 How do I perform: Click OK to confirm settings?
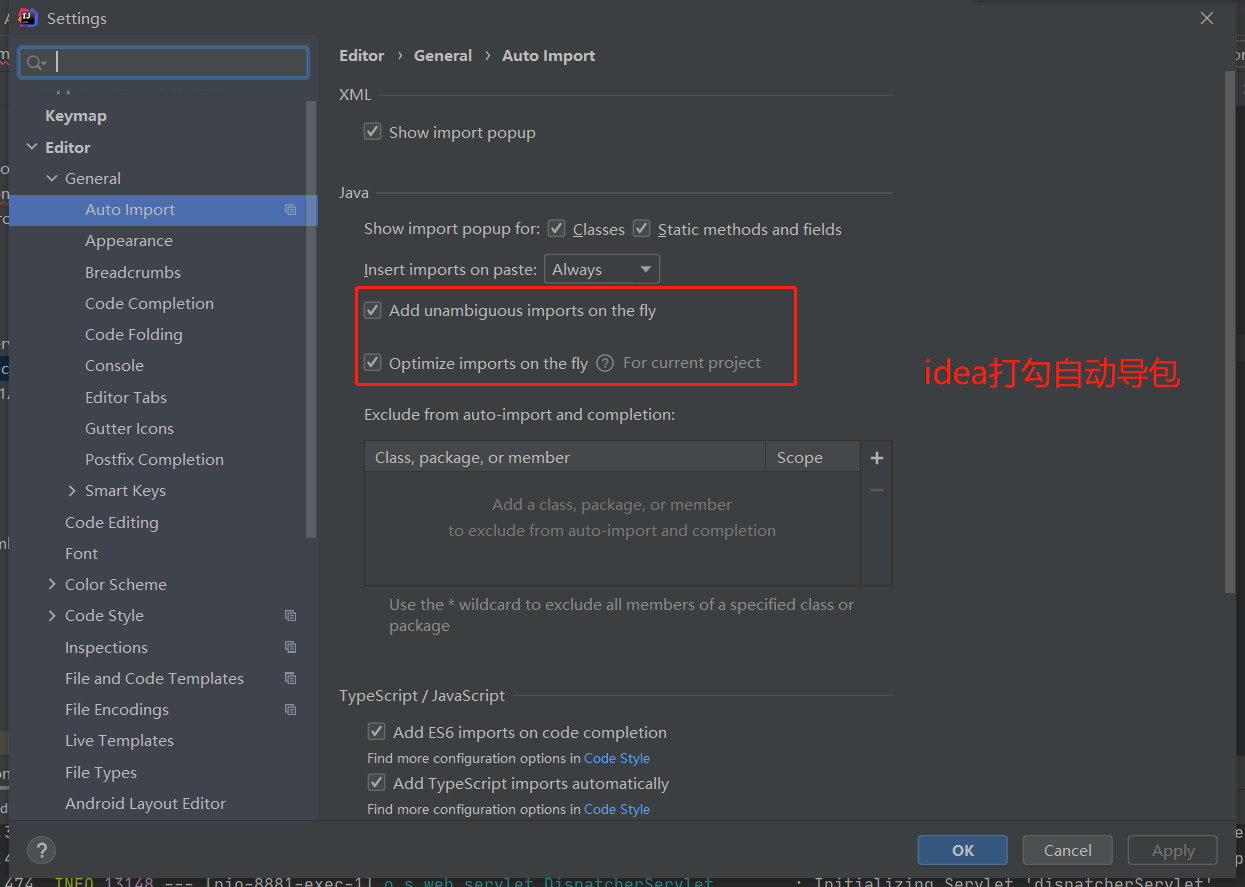point(963,850)
